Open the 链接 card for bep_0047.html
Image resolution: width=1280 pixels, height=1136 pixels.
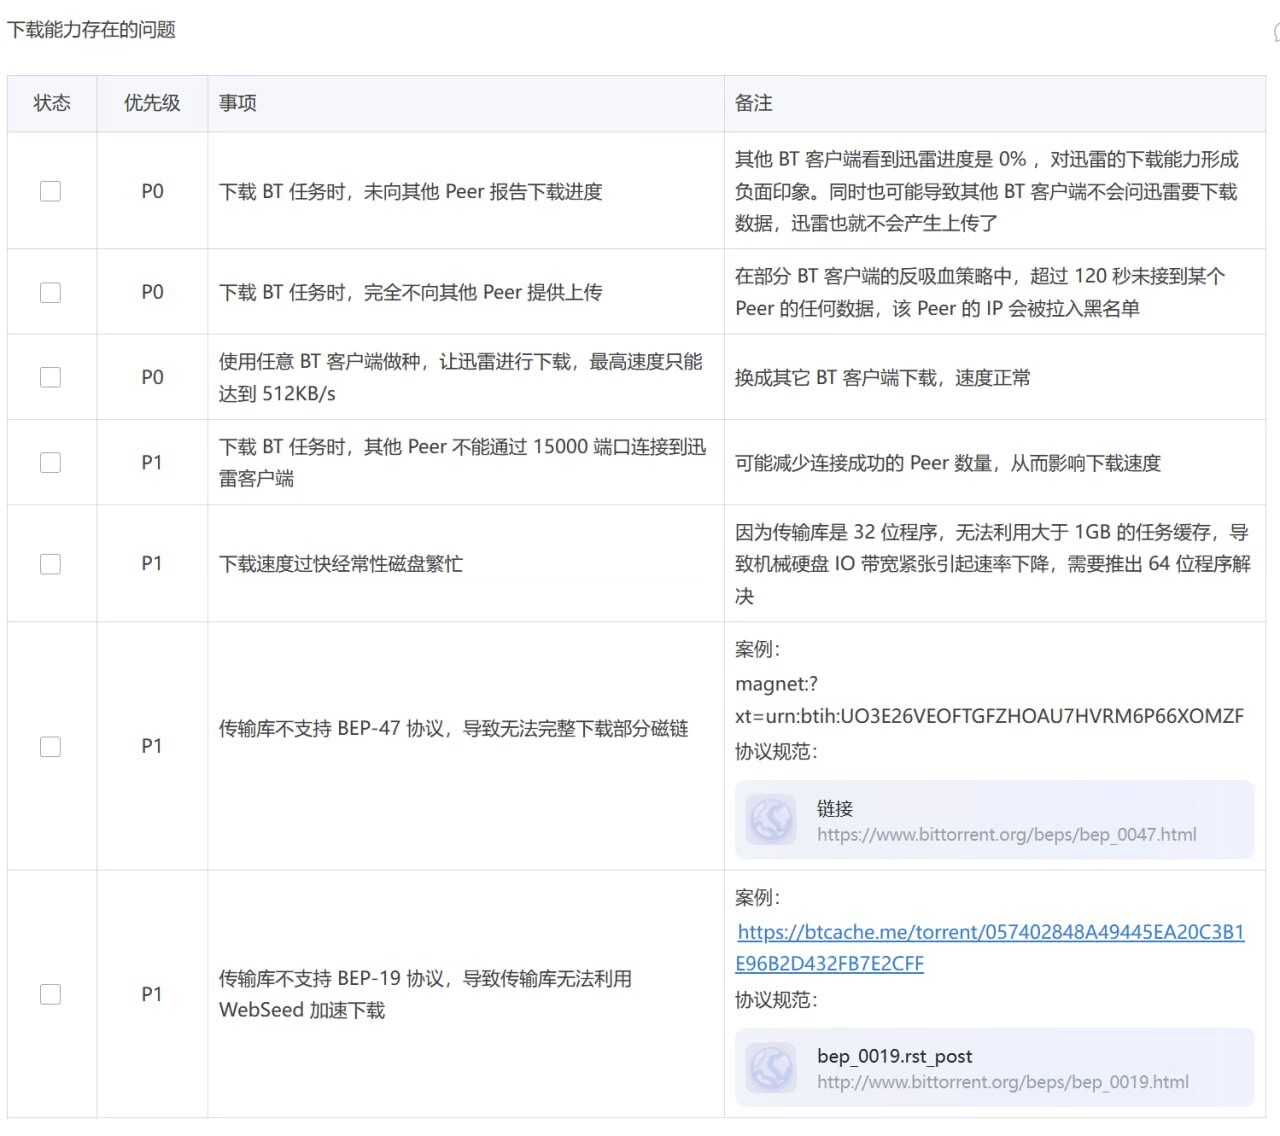[x=994, y=820]
